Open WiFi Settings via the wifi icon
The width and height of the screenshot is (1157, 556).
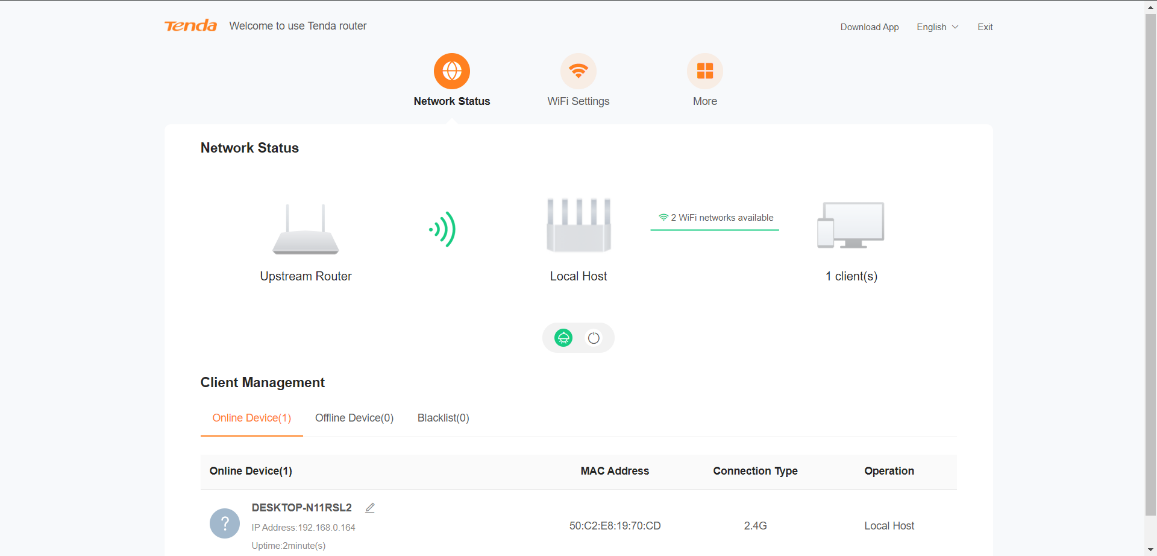pyautogui.click(x=578, y=71)
